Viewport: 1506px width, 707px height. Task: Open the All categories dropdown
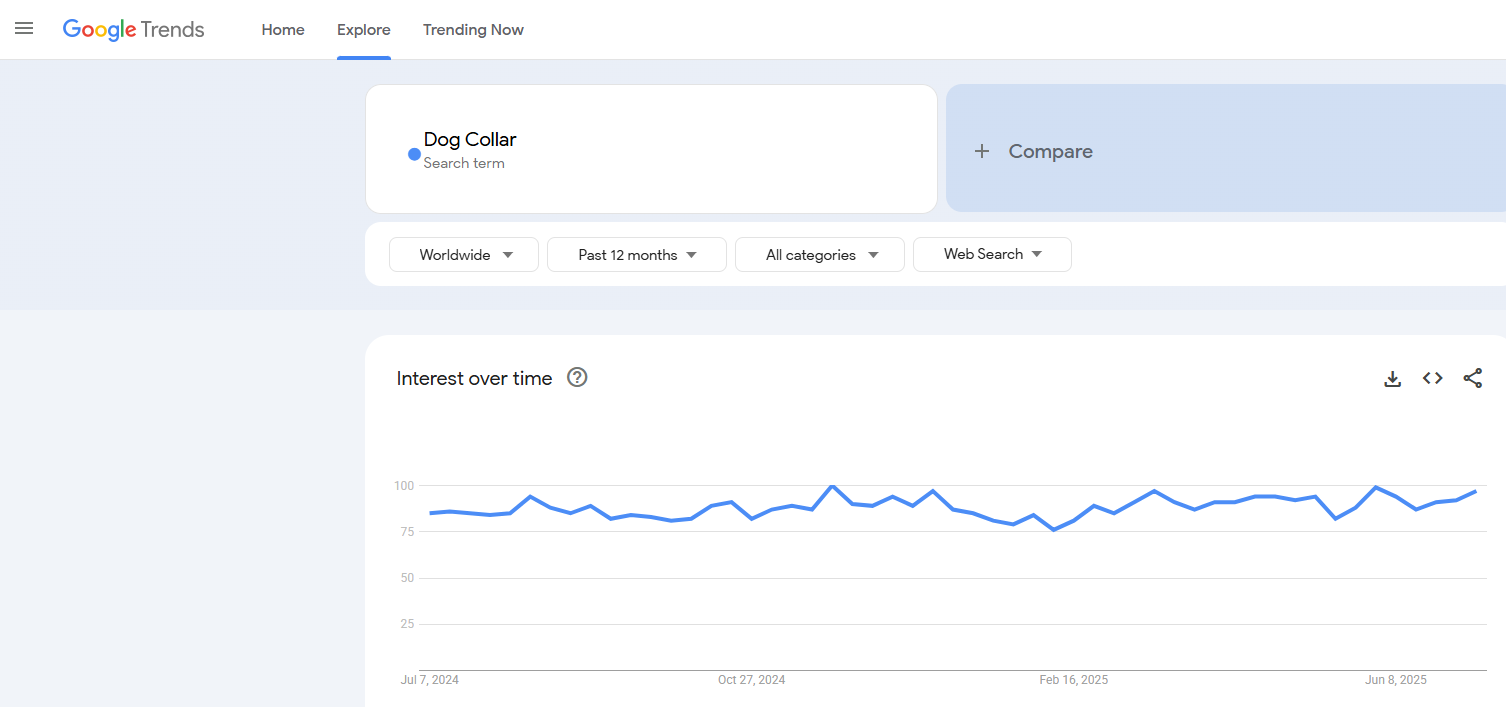point(820,255)
